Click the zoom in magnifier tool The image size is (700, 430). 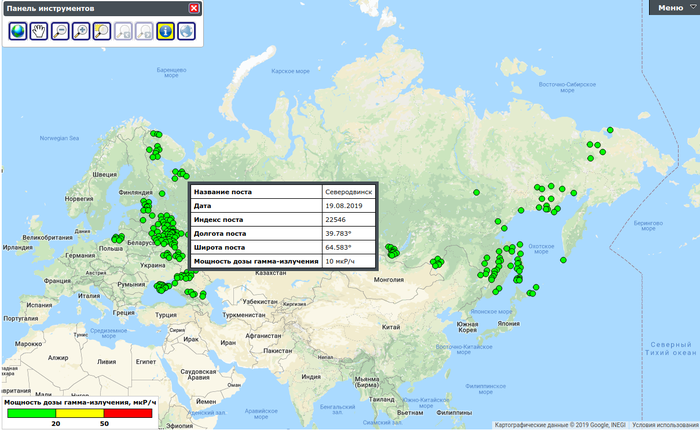pos(82,31)
